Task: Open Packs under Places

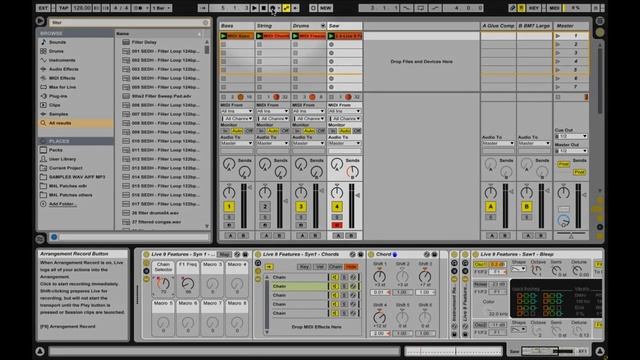Action: (x=56, y=150)
